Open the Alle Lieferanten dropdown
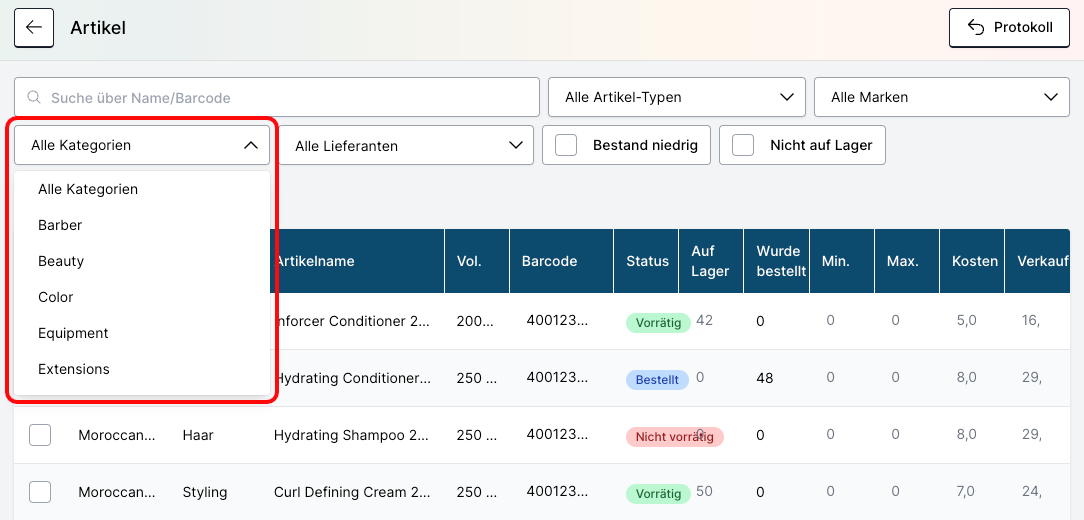This screenshot has height=520, width=1084. pyautogui.click(x=406, y=145)
